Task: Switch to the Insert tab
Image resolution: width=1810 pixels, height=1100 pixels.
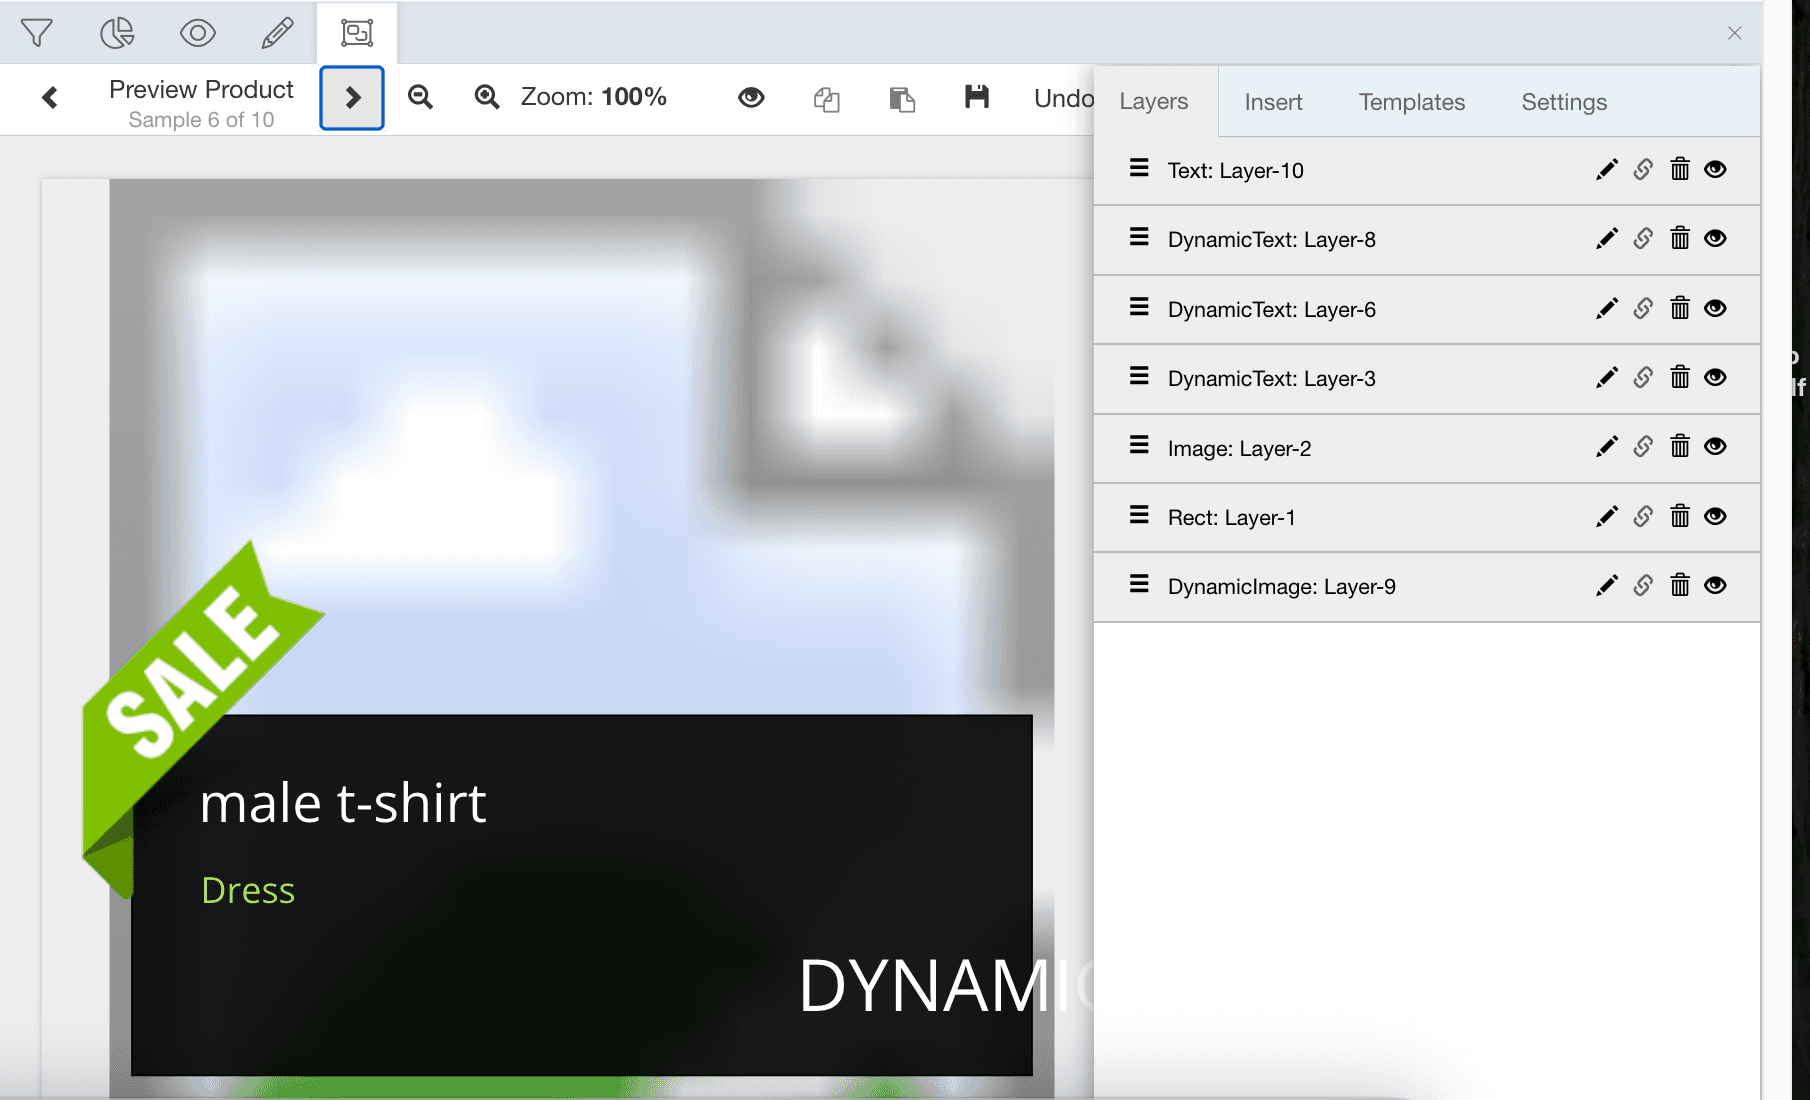Action: point(1273,102)
